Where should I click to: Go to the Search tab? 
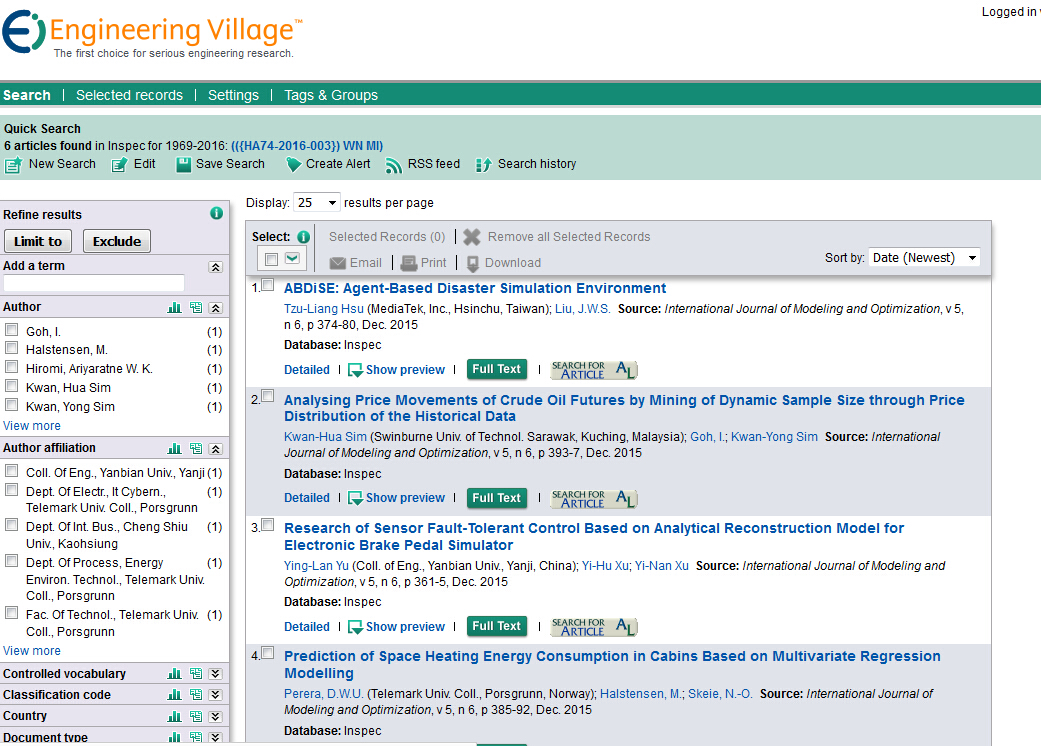[27, 95]
